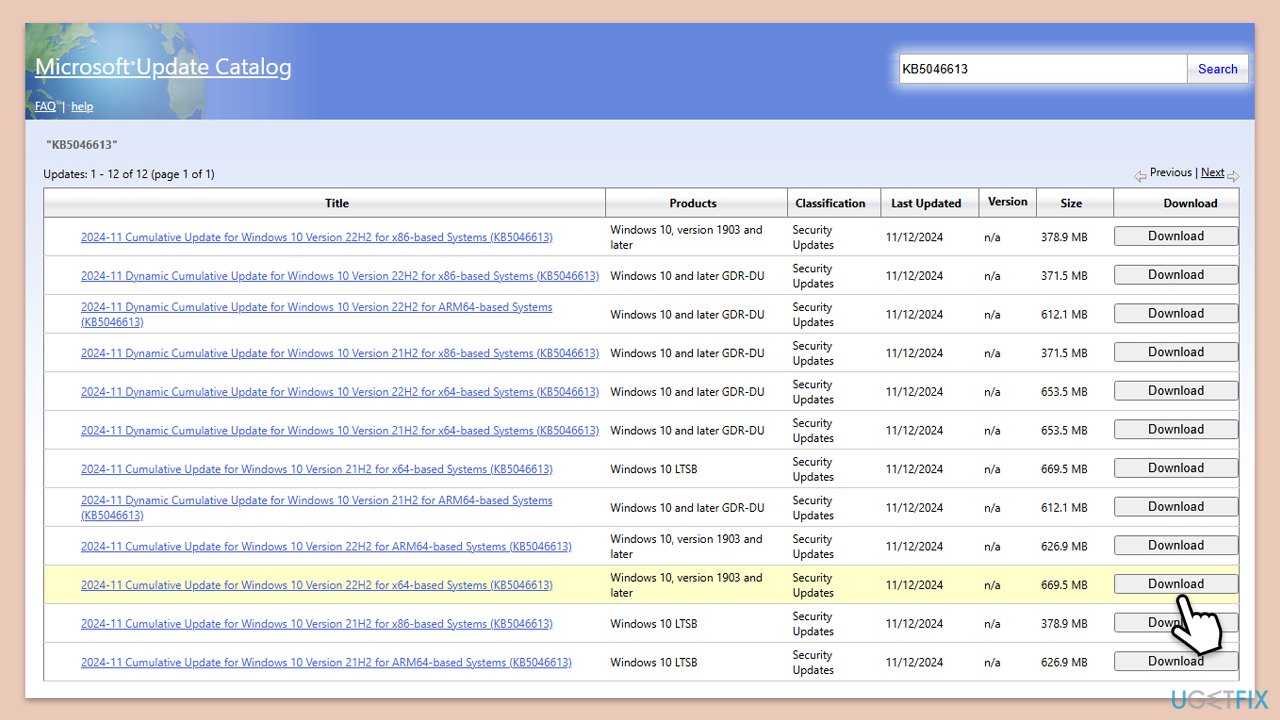Go to the Next results page
1280x720 pixels.
(x=1212, y=172)
